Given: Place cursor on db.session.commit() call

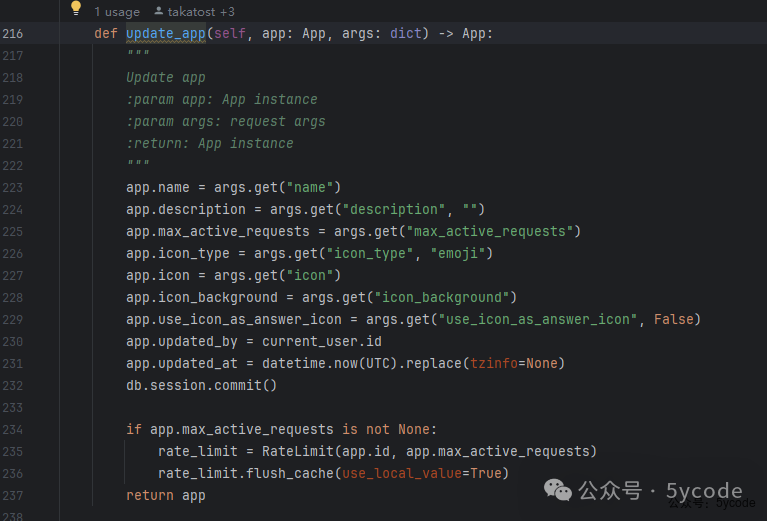Looking at the screenshot, I should point(201,386).
